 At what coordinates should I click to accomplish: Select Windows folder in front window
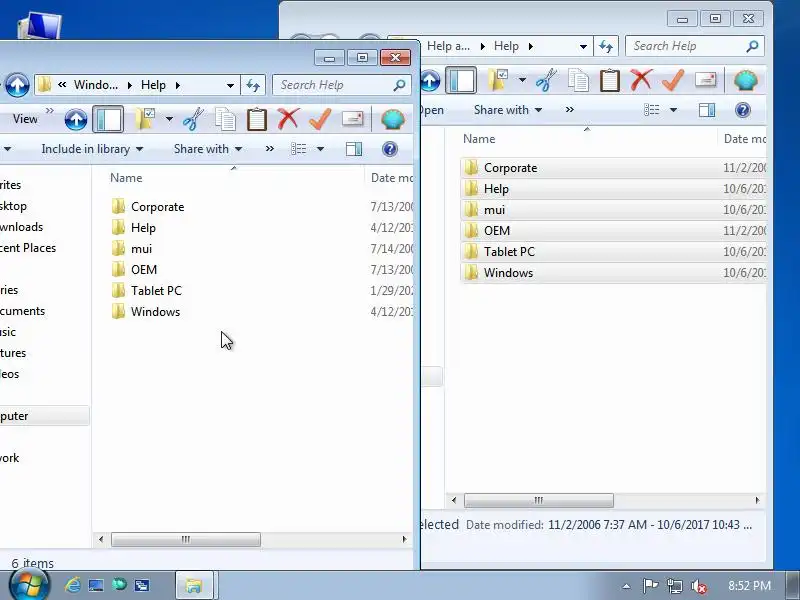click(x=155, y=311)
